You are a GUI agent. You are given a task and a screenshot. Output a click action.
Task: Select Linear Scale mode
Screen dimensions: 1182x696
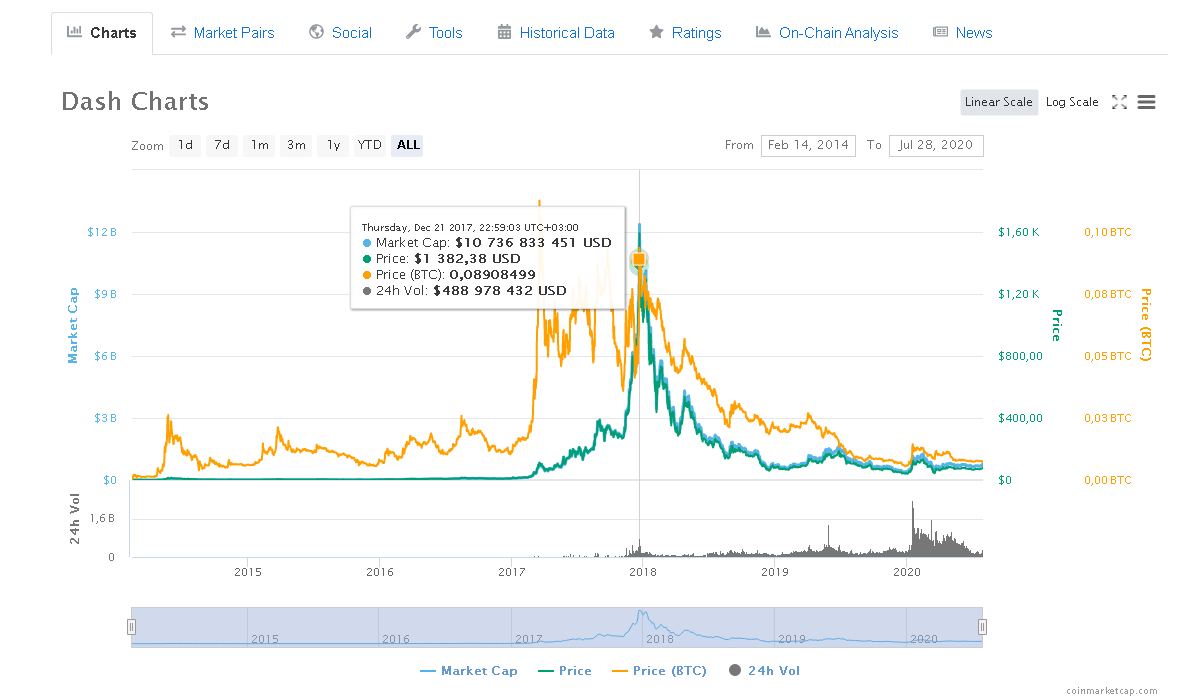[x=999, y=102]
